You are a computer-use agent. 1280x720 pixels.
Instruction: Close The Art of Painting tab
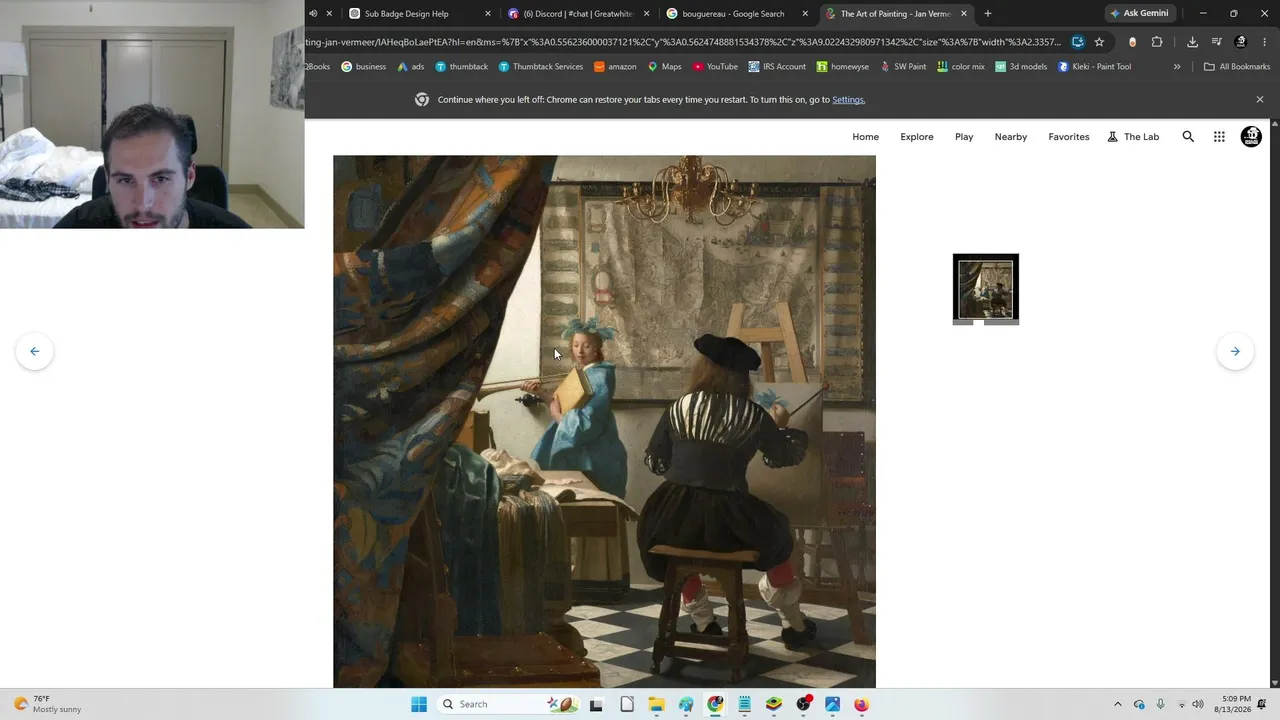pos(964,14)
